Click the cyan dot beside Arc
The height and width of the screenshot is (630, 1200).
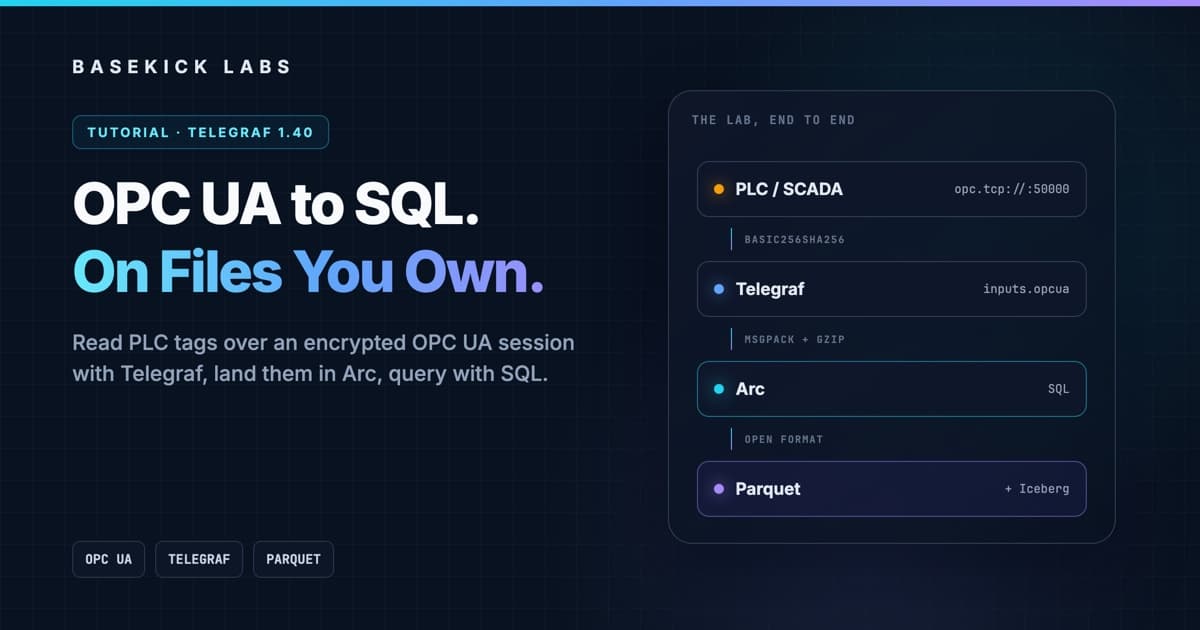point(719,389)
